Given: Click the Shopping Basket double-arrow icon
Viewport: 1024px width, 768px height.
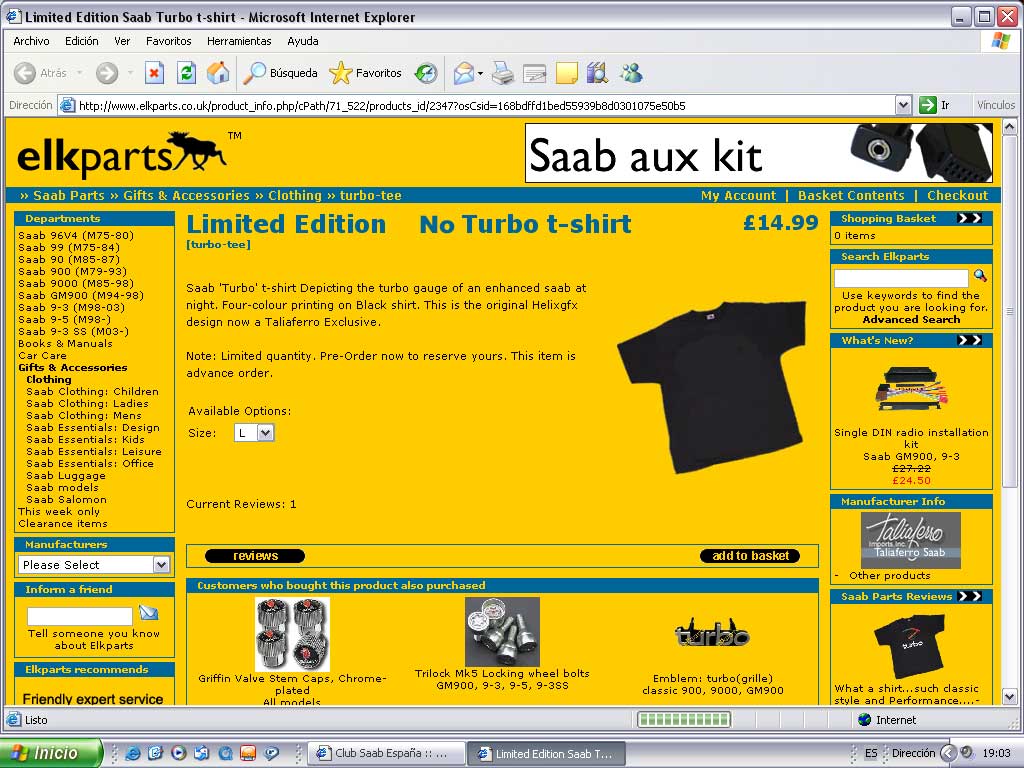Looking at the screenshot, I should coord(969,218).
